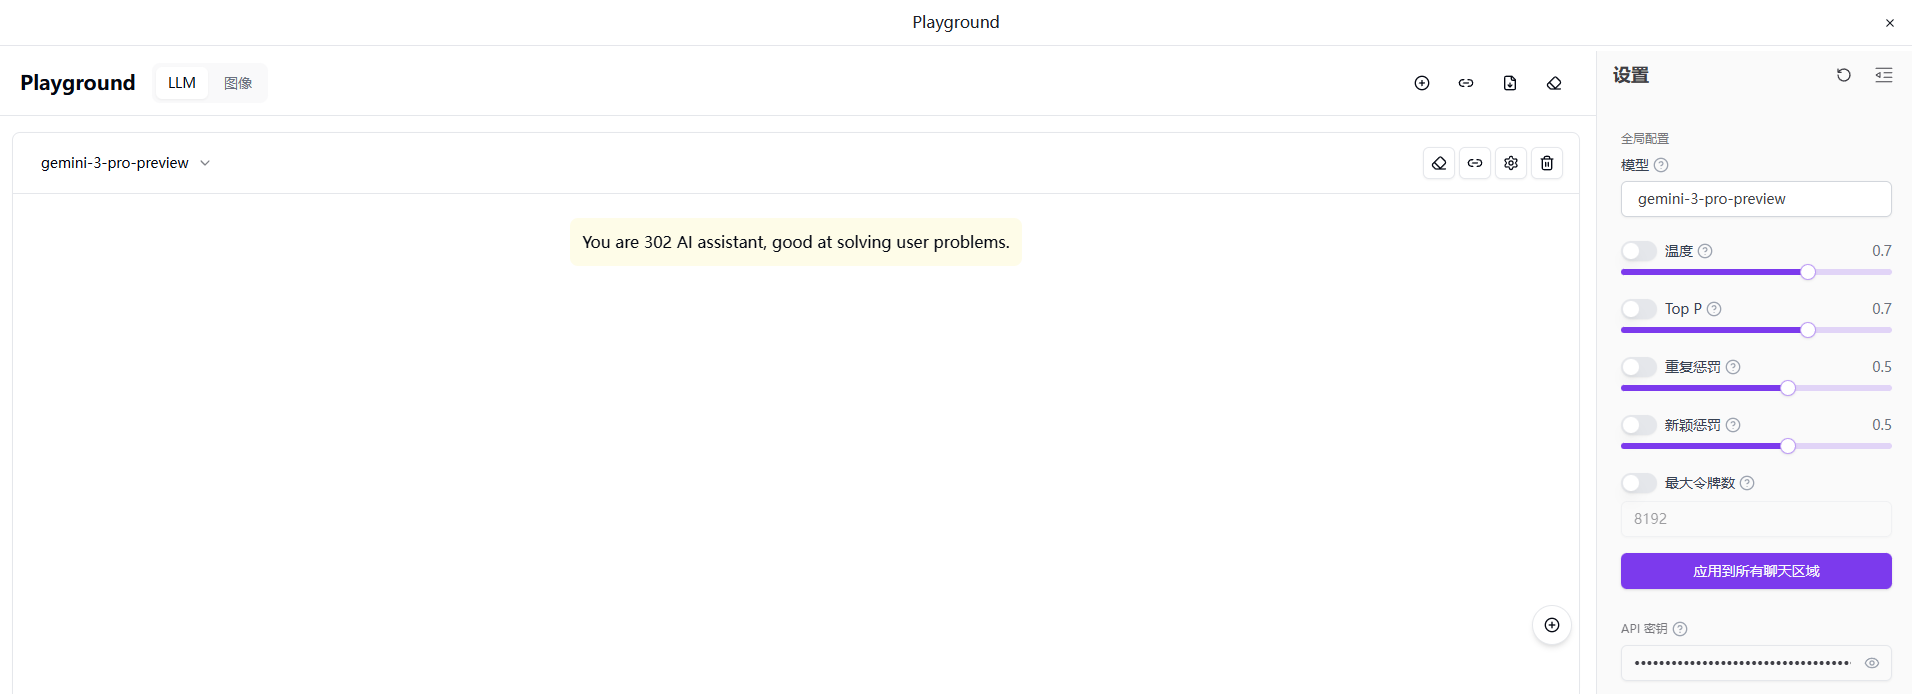The width and height of the screenshot is (1912, 694).
Task: Click the eraser icon in top header toolbar
Action: point(1553,83)
